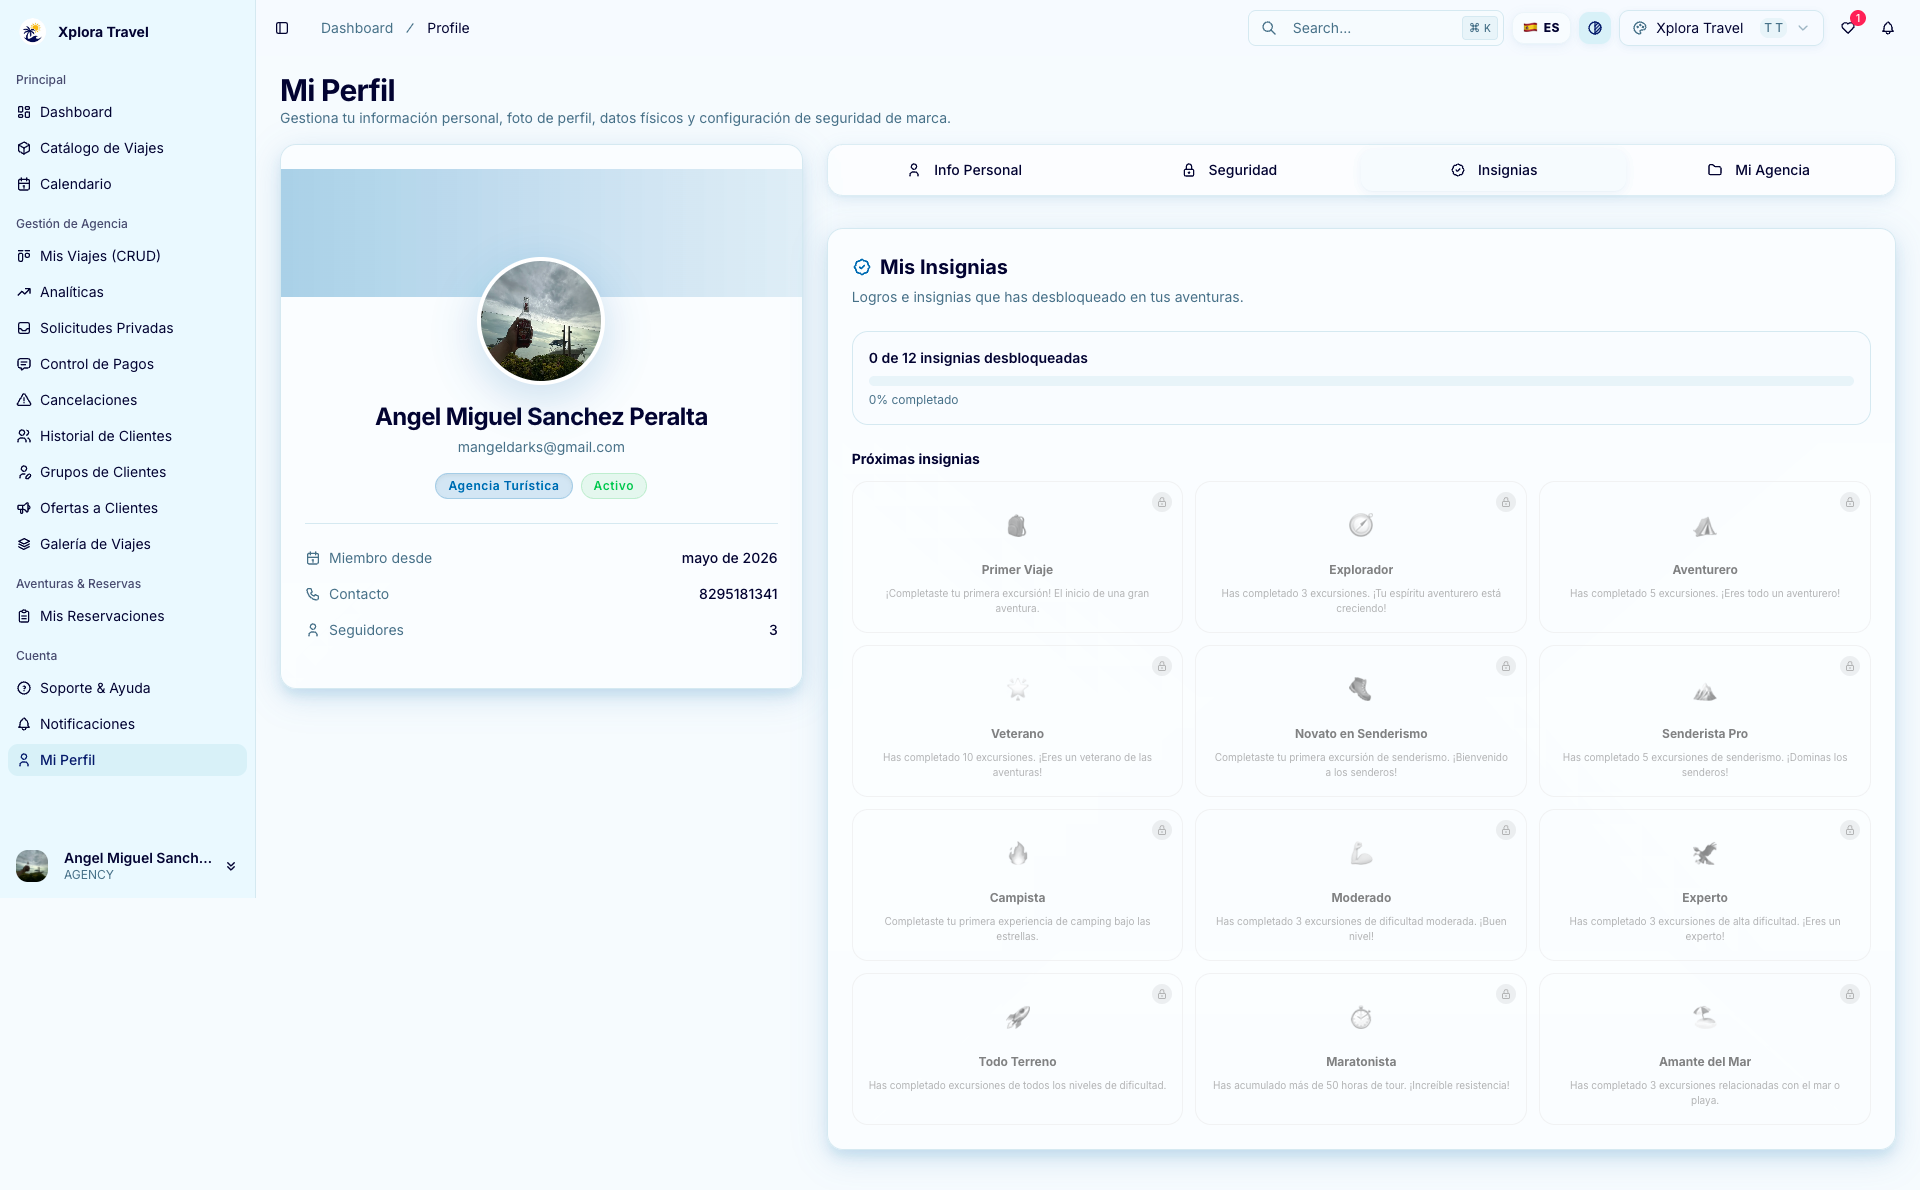Switch language with the ES flag toggle
The image size is (1920, 1190).
1541,28
